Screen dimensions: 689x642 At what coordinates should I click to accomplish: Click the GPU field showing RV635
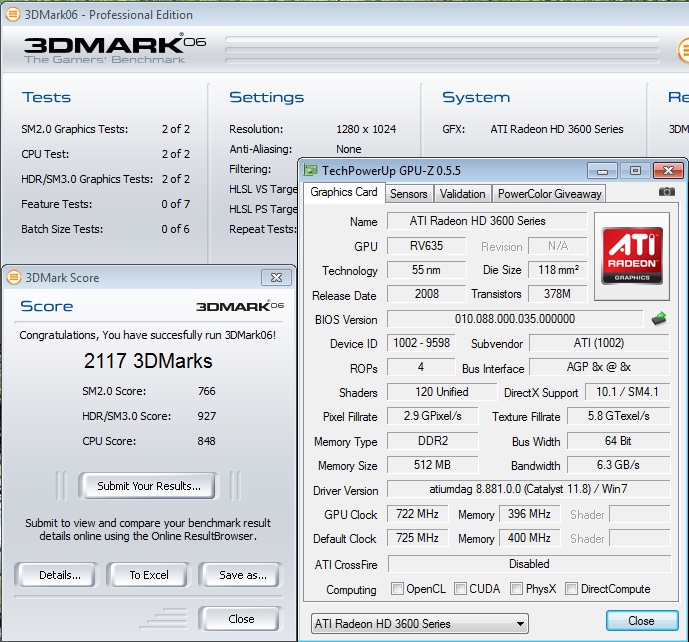tap(426, 246)
